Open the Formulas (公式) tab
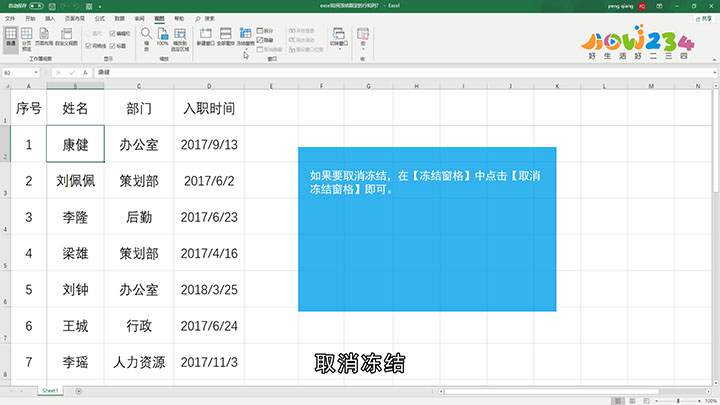This screenshot has height=405, width=720. point(100,18)
